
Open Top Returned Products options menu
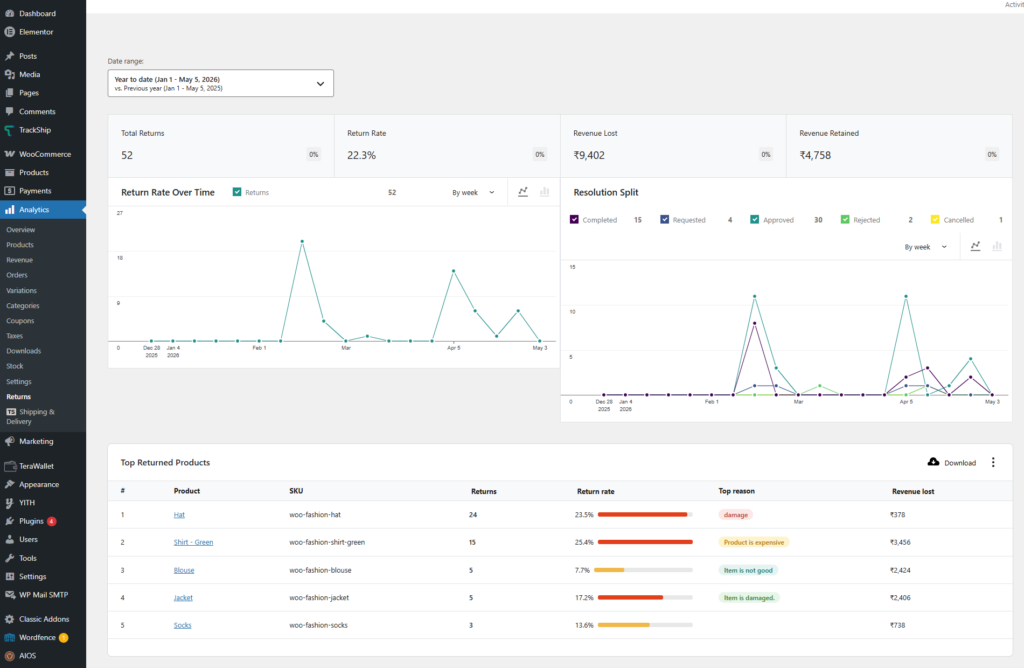(x=993, y=462)
